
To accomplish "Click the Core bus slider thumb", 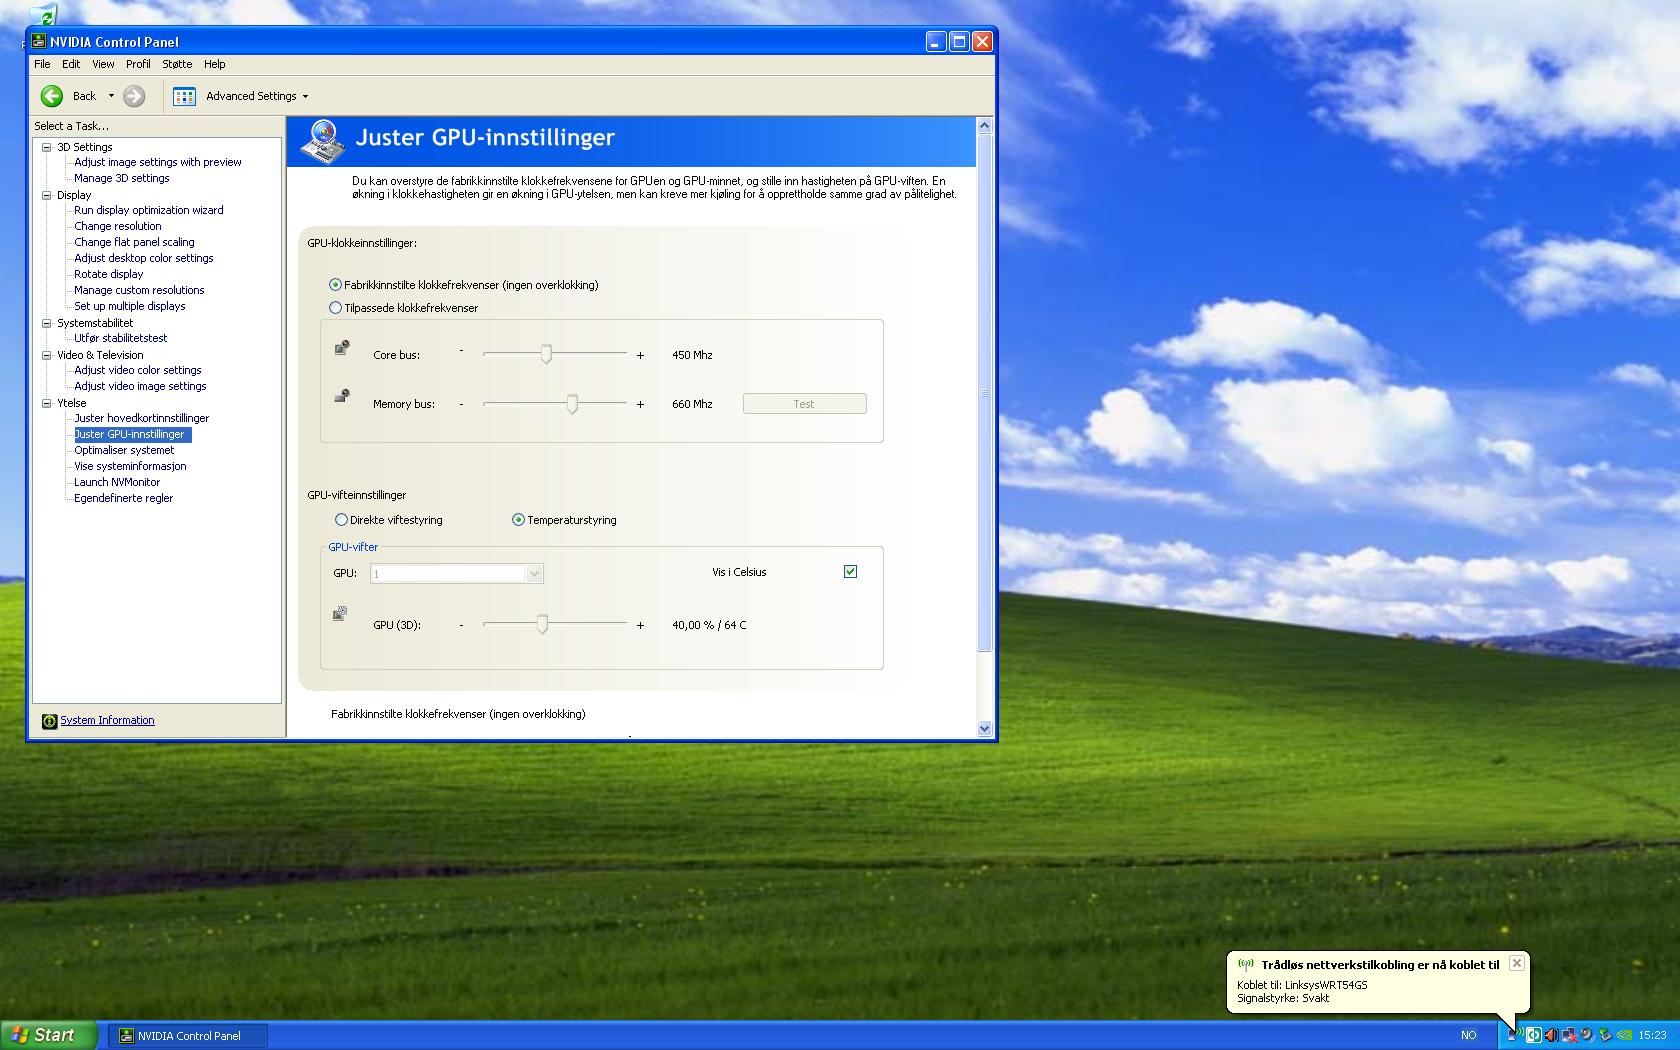I will click(546, 354).
